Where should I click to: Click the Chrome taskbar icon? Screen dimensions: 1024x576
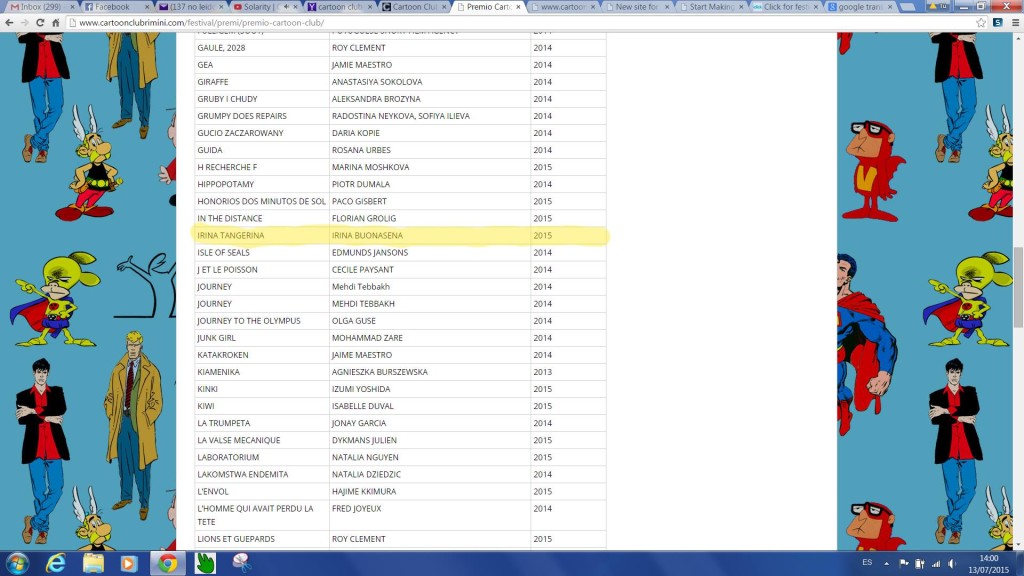coord(167,564)
